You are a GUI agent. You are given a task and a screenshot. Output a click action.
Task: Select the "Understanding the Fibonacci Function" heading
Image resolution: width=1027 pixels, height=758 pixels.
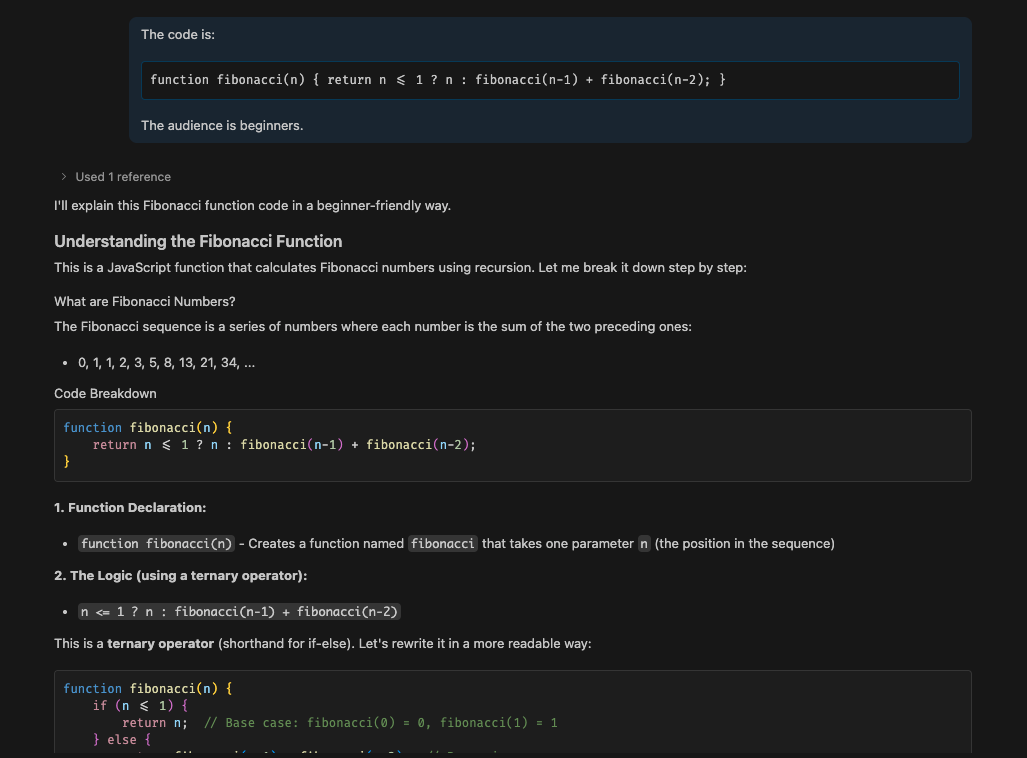(197, 241)
